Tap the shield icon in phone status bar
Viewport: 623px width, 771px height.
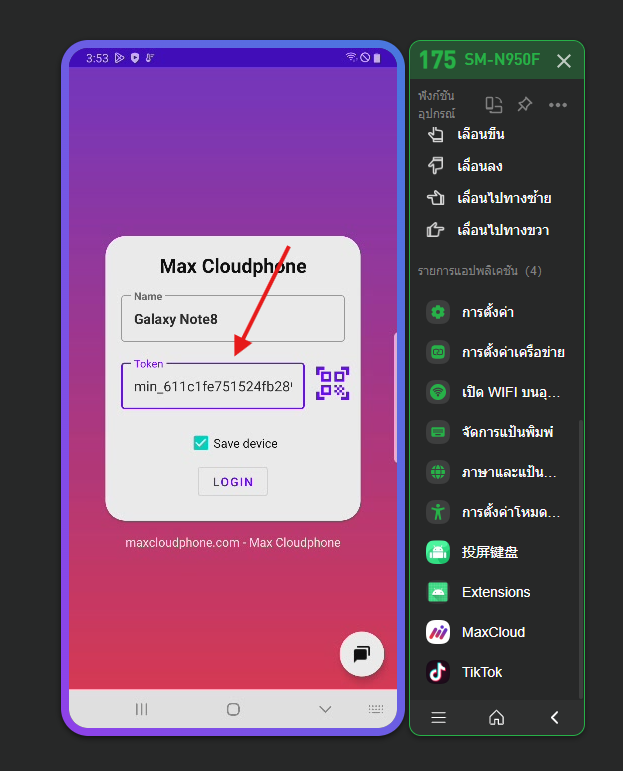coord(135,58)
